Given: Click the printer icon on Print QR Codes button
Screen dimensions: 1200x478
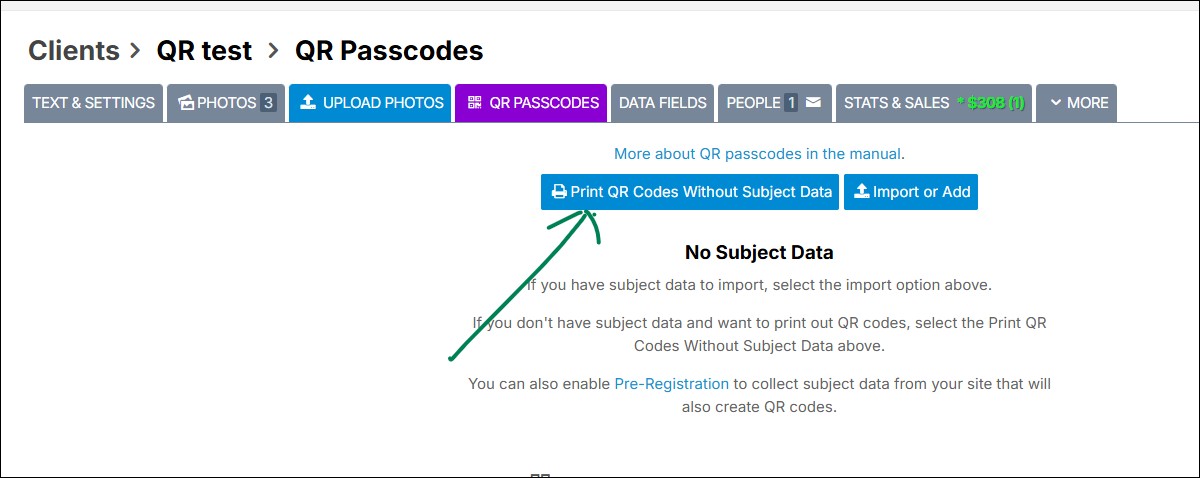Looking at the screenshot, I should click(559, 192).
